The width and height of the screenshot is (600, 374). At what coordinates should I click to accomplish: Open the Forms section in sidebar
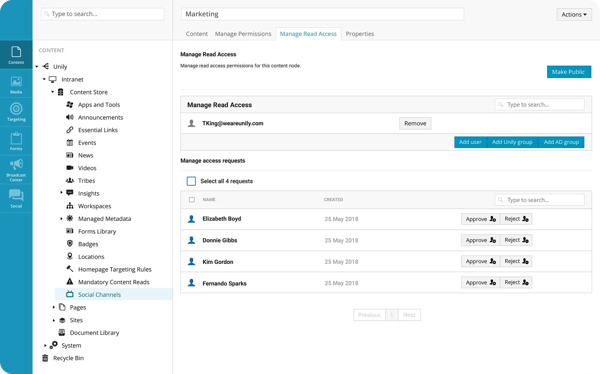coord(16,140)
